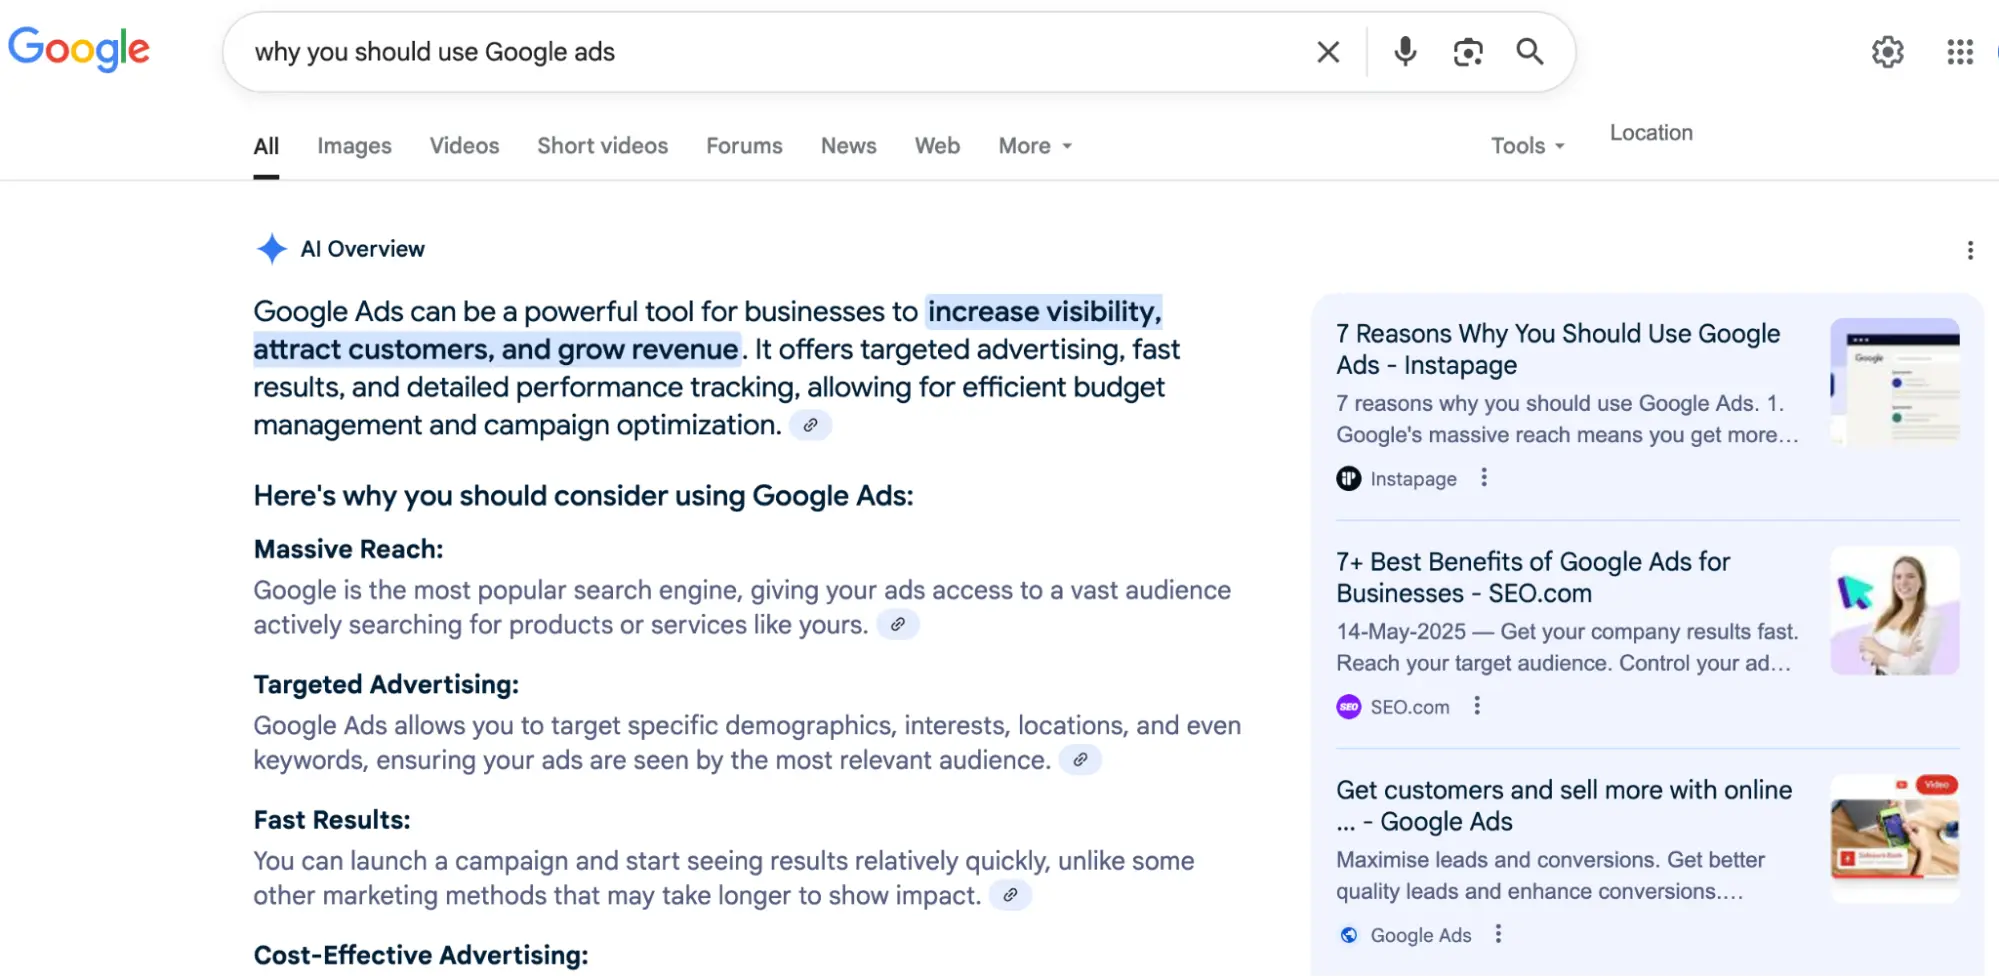Open the Google Ads video thumbnail
This screenshot has height=977, width=1999.
(x=1894, y=838)
